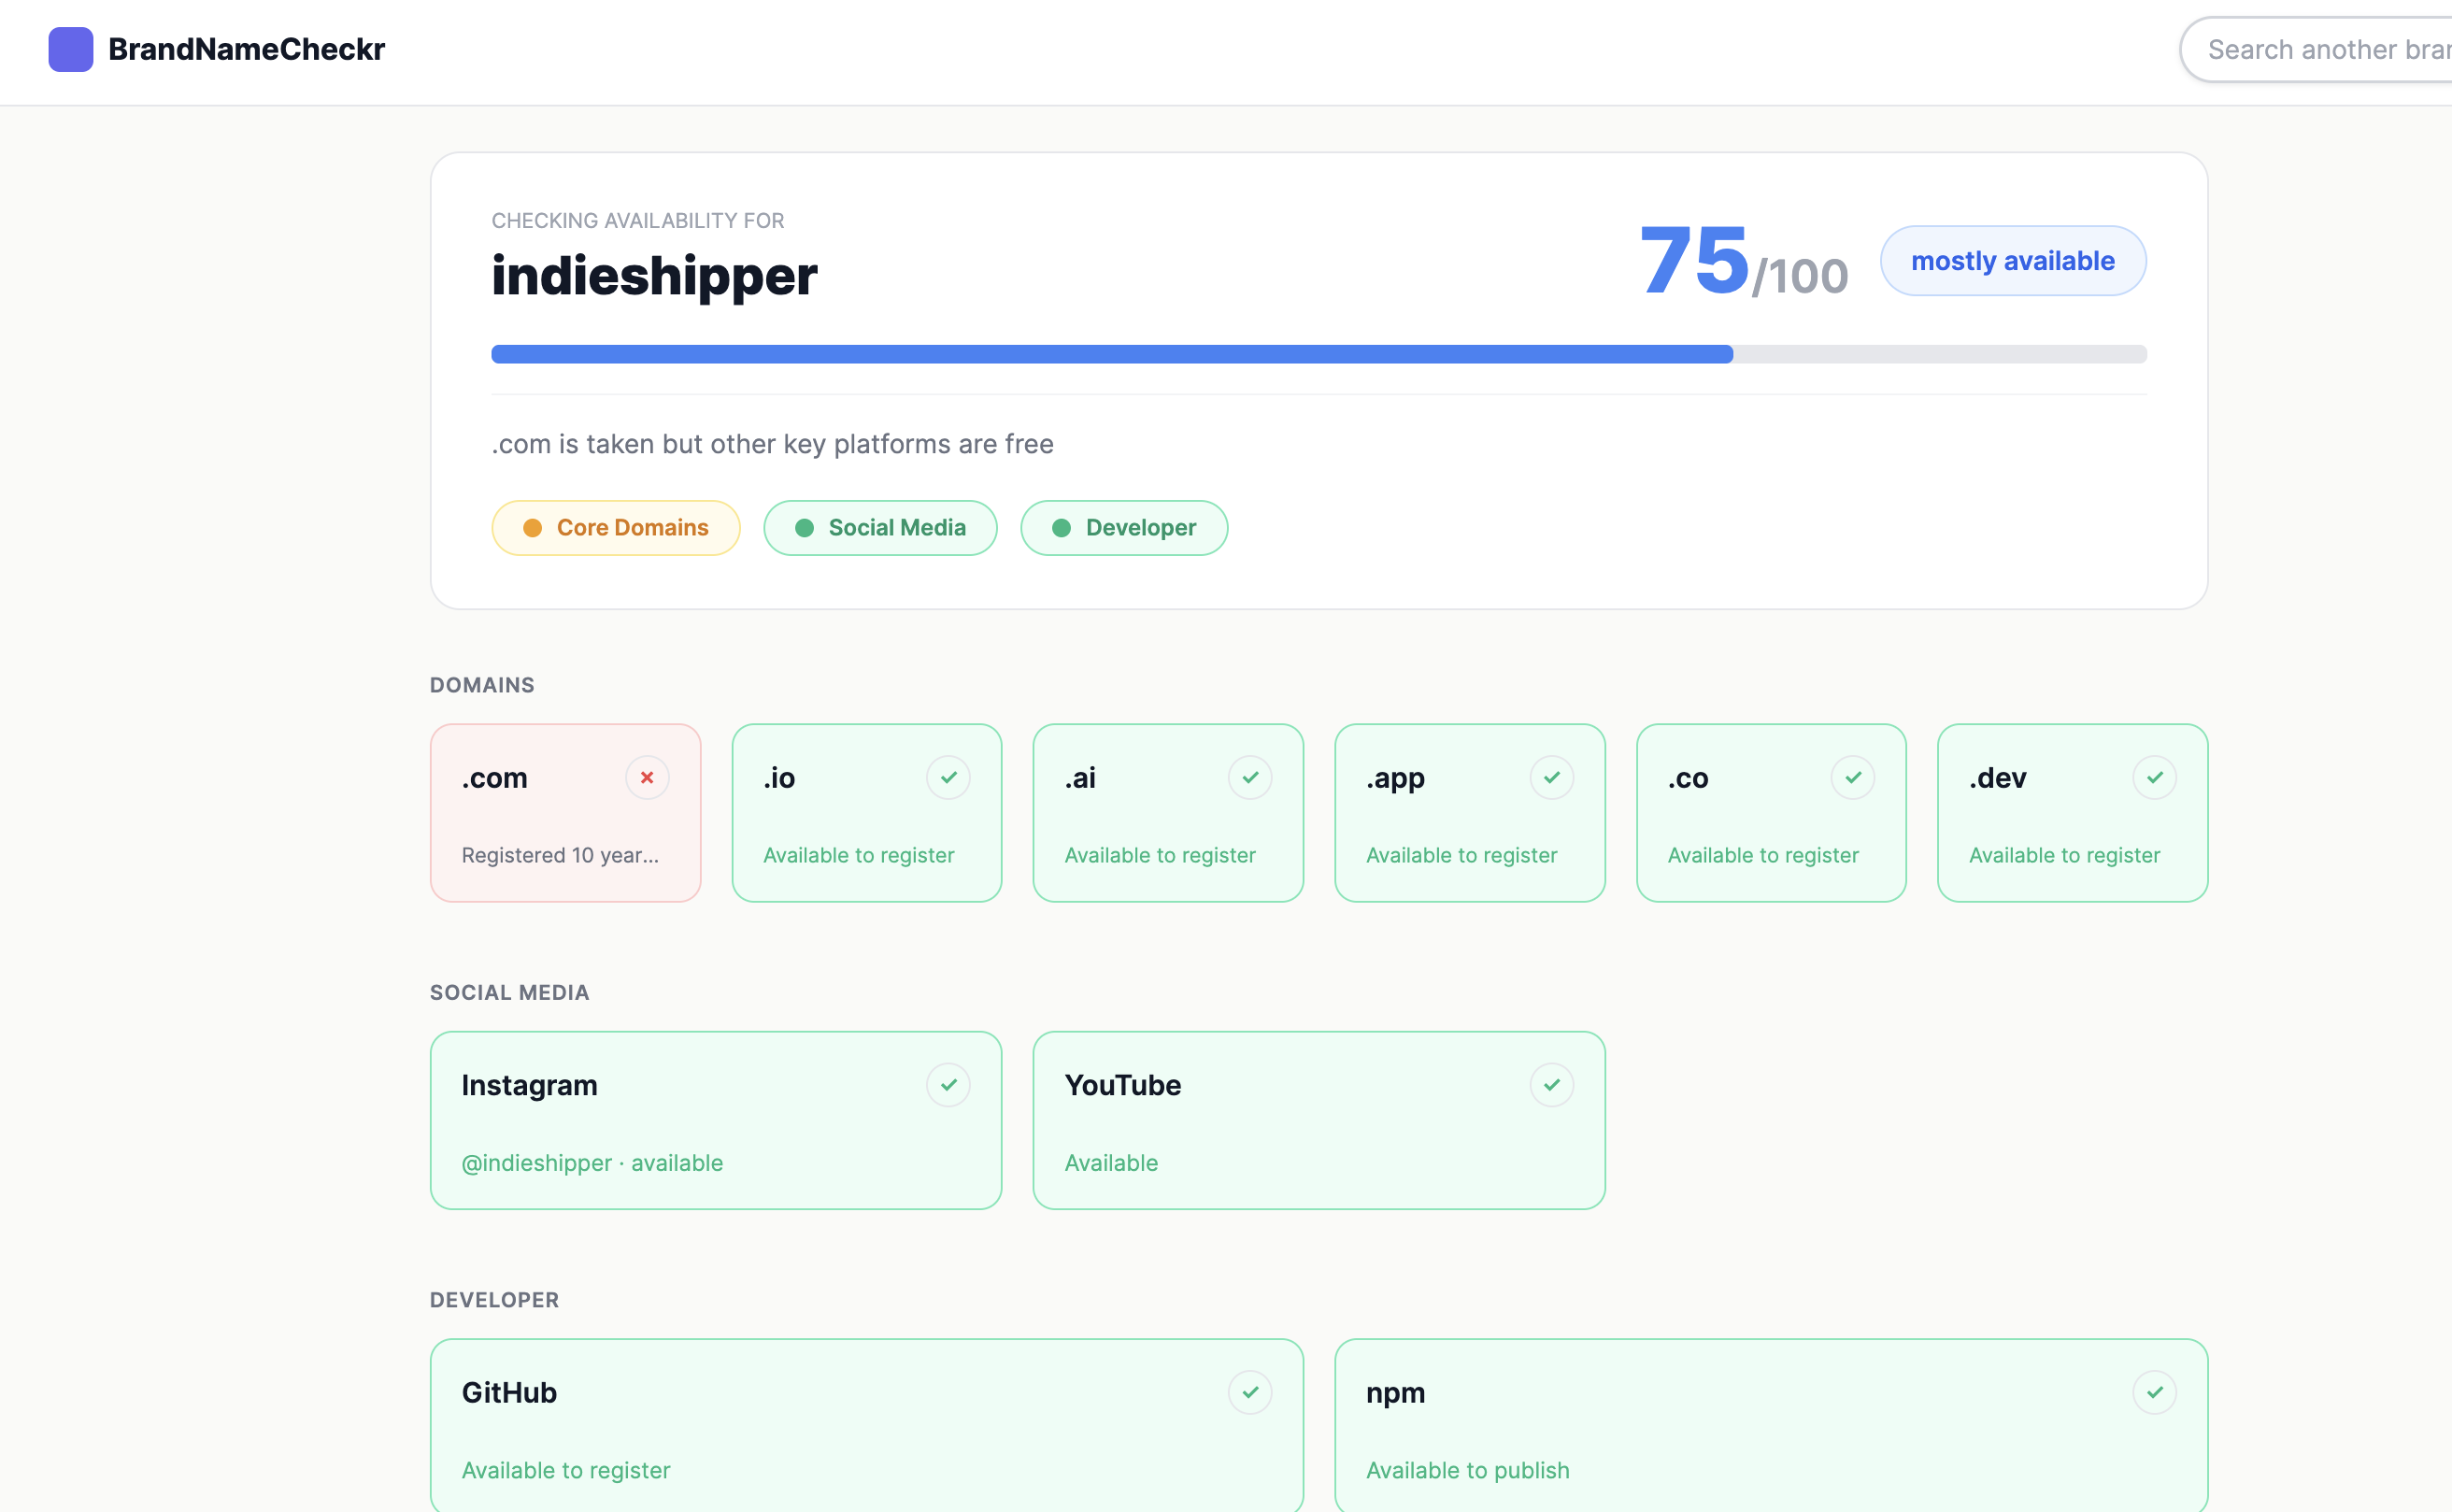The width and height of the screenshot is (2452, 1512).
Task: Click 'Available to register' under GitHub
Action: [x=566, y=1470]
